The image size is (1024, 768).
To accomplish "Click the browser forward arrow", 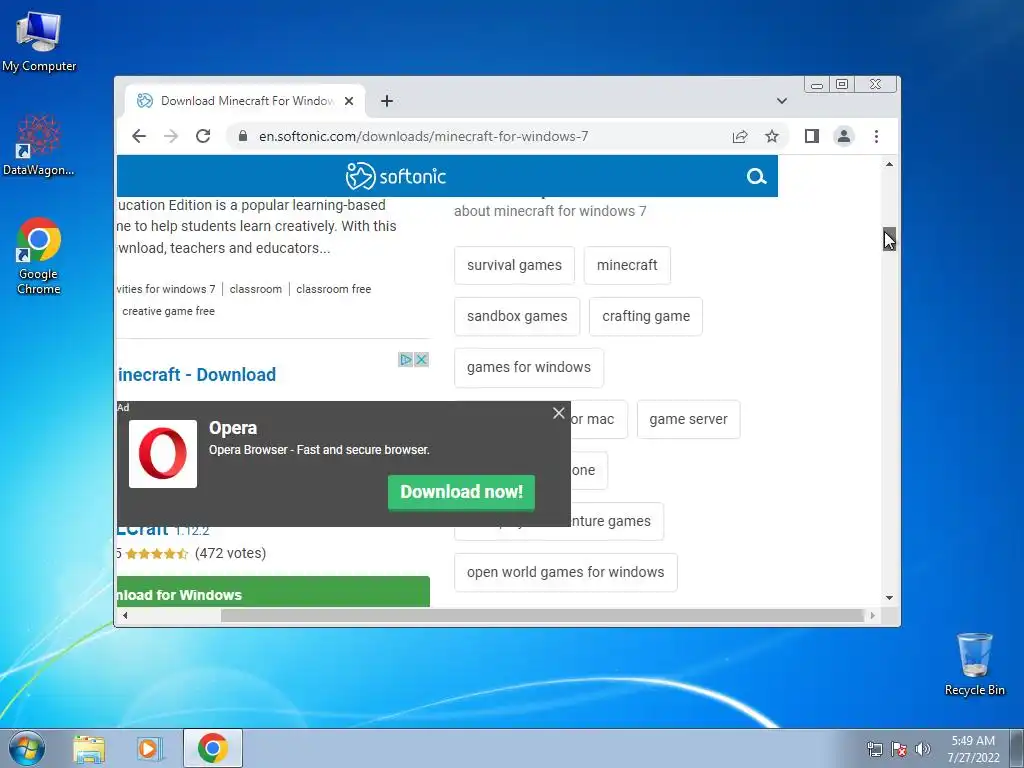I will click(x=171, y=136).
